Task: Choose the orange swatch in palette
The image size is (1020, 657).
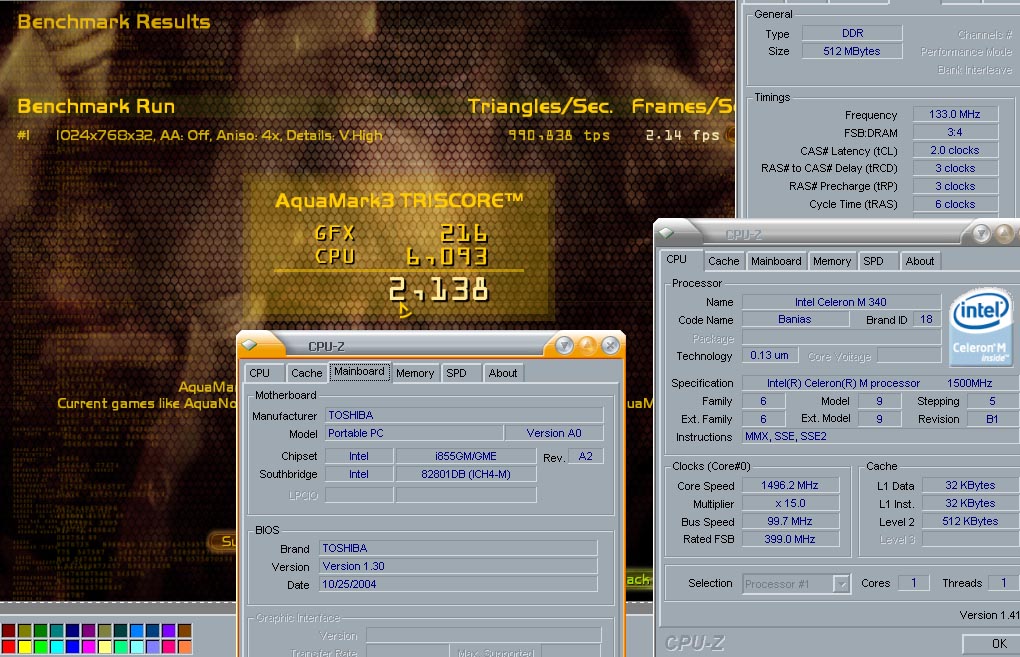Action: [185, 647]
